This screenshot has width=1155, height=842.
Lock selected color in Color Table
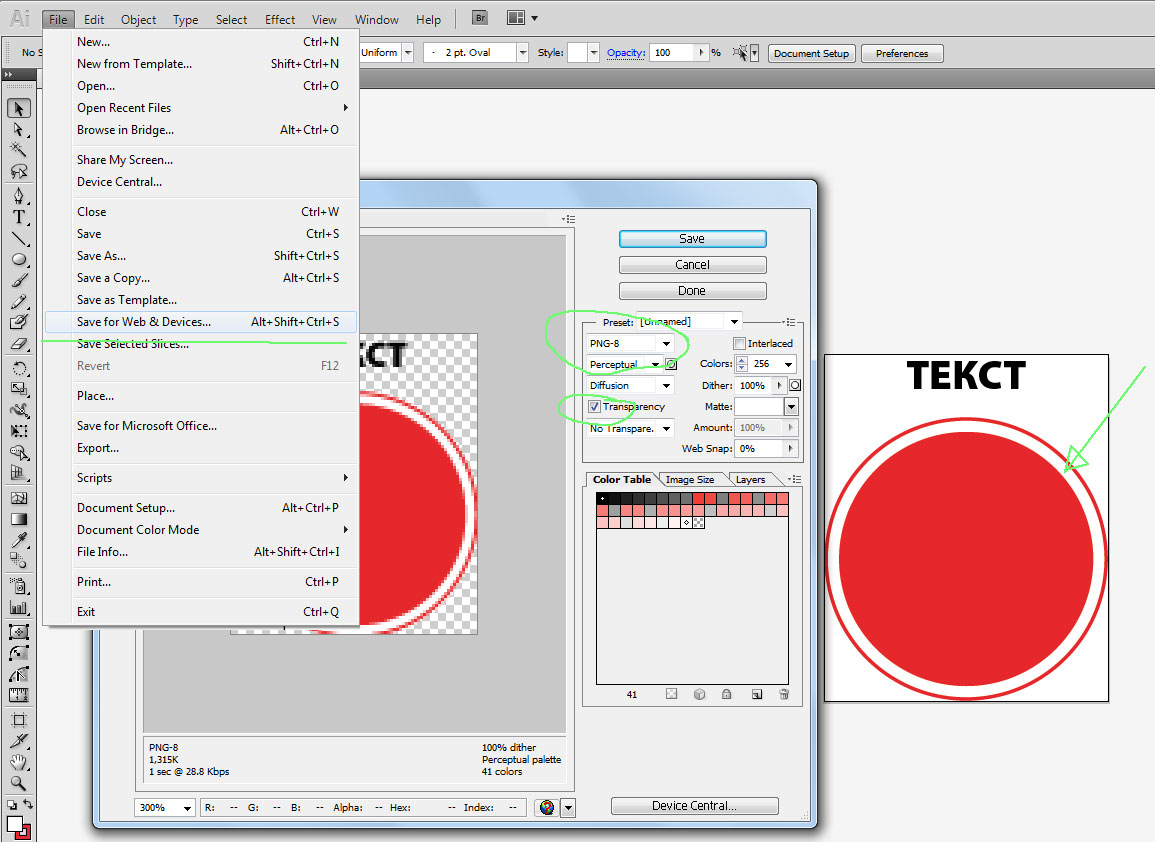[727, 694]
